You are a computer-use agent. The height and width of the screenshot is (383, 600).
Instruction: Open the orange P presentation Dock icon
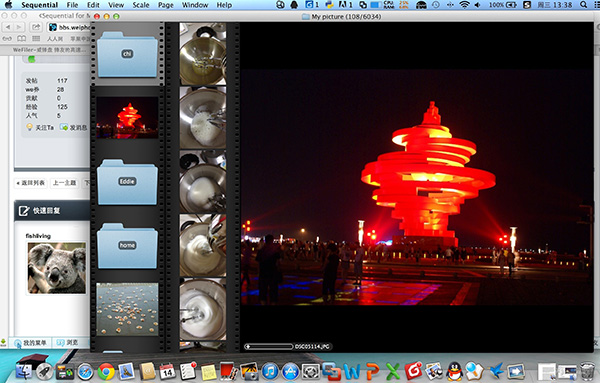(372, 372)
